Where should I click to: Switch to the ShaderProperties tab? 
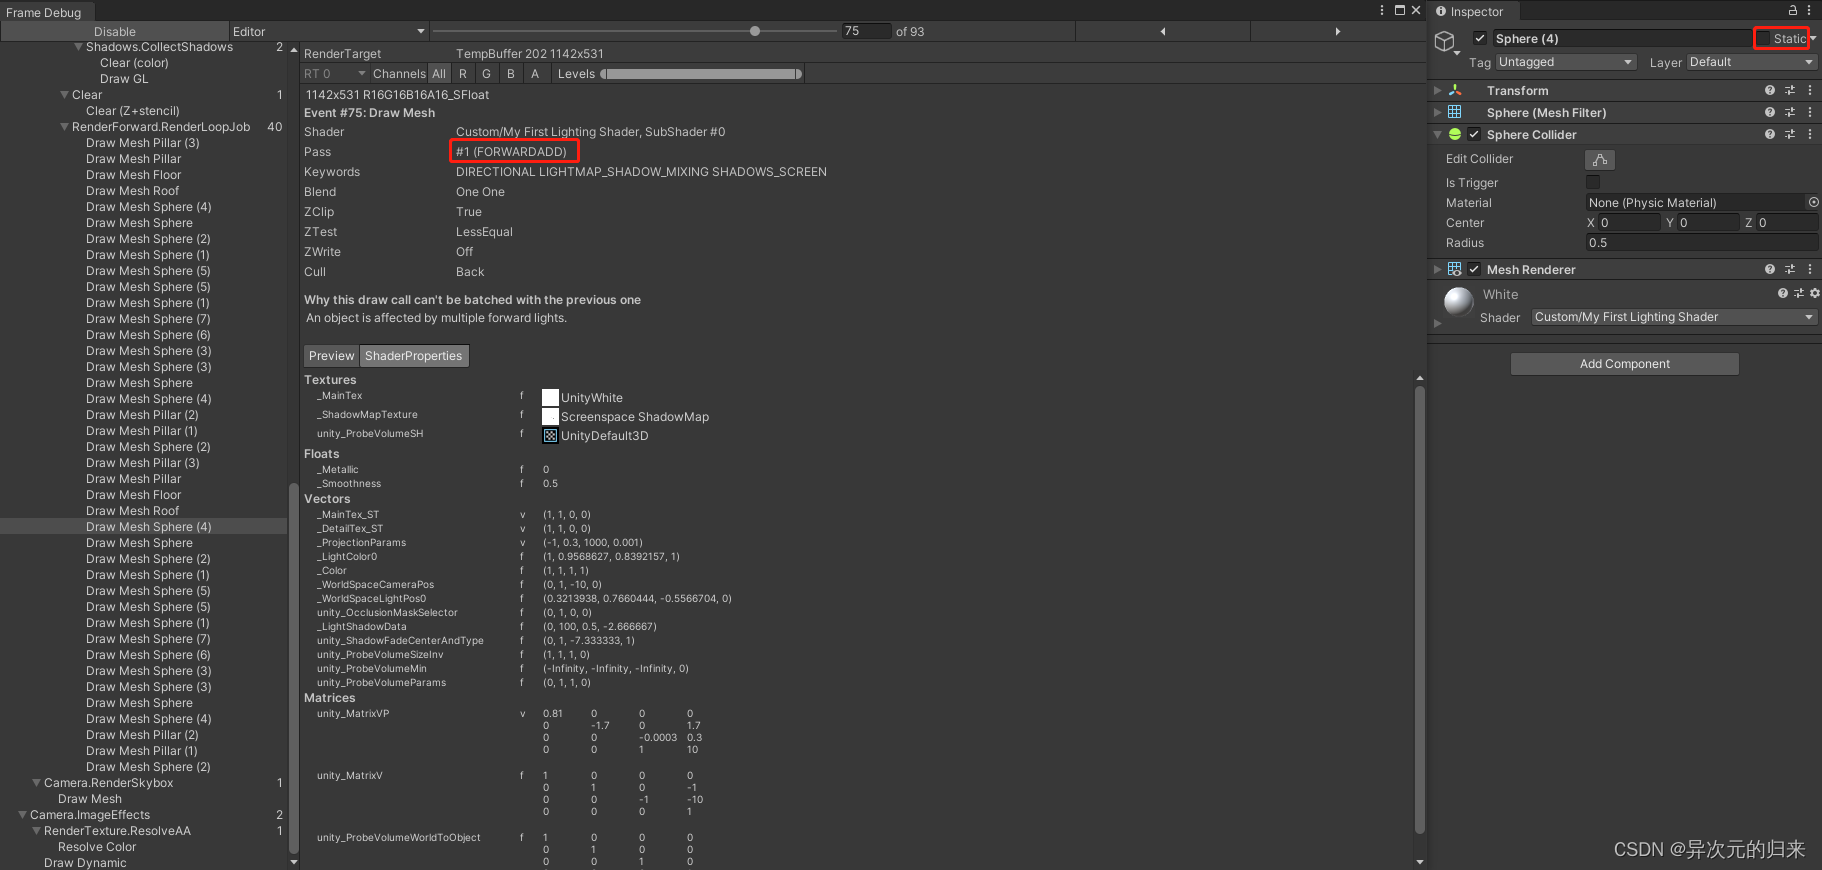(414, 356)
